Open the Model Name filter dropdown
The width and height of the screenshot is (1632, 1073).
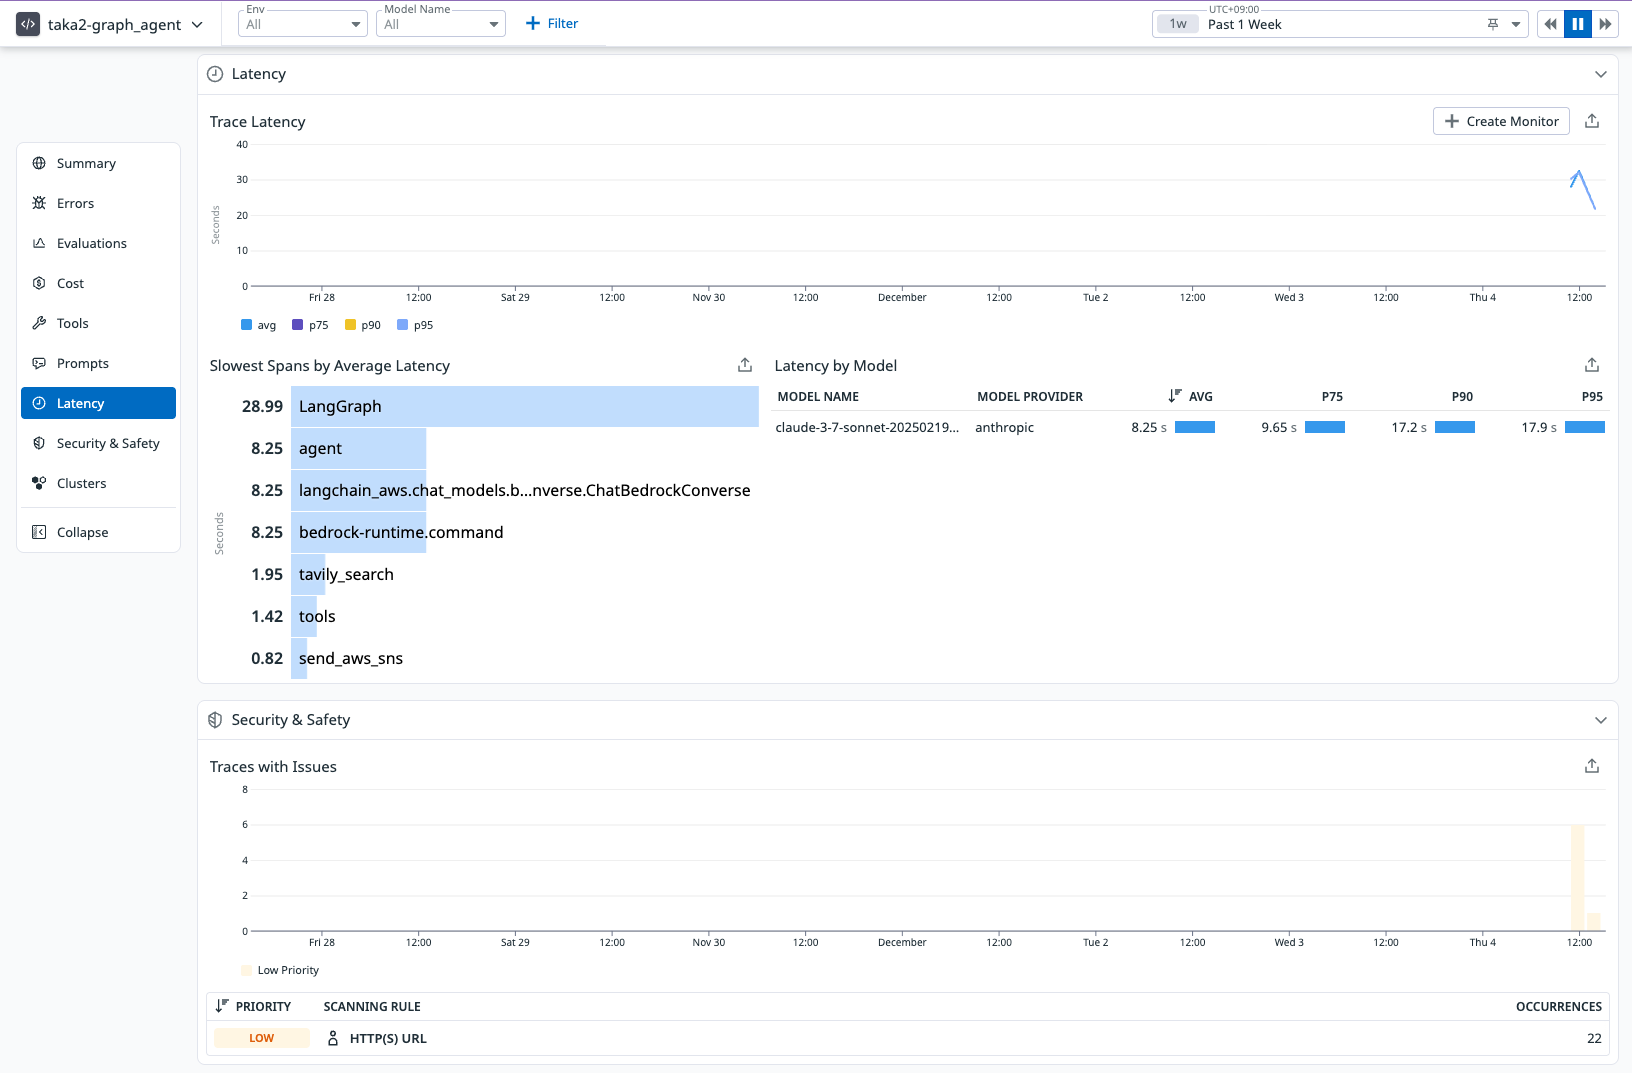click(441, 24)
